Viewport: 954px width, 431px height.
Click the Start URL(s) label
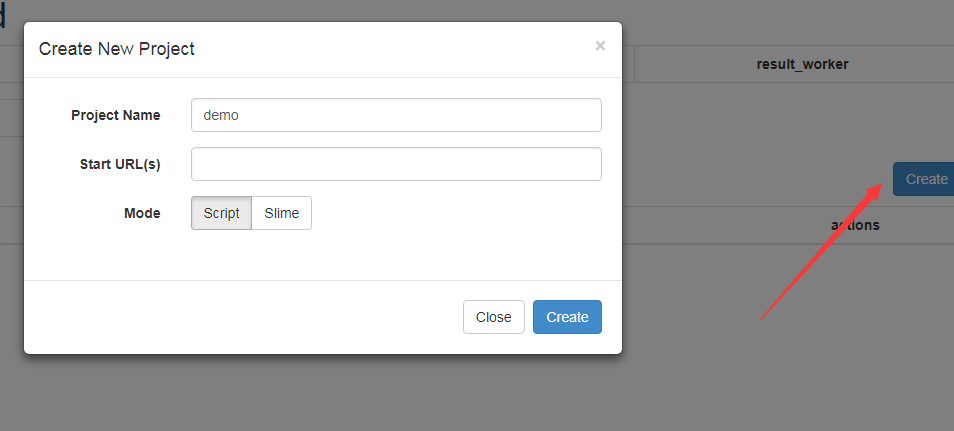coord(120,164)
